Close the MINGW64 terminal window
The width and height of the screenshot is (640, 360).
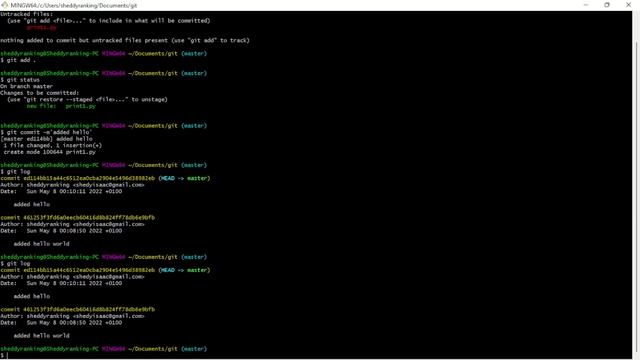pos(629,5)
